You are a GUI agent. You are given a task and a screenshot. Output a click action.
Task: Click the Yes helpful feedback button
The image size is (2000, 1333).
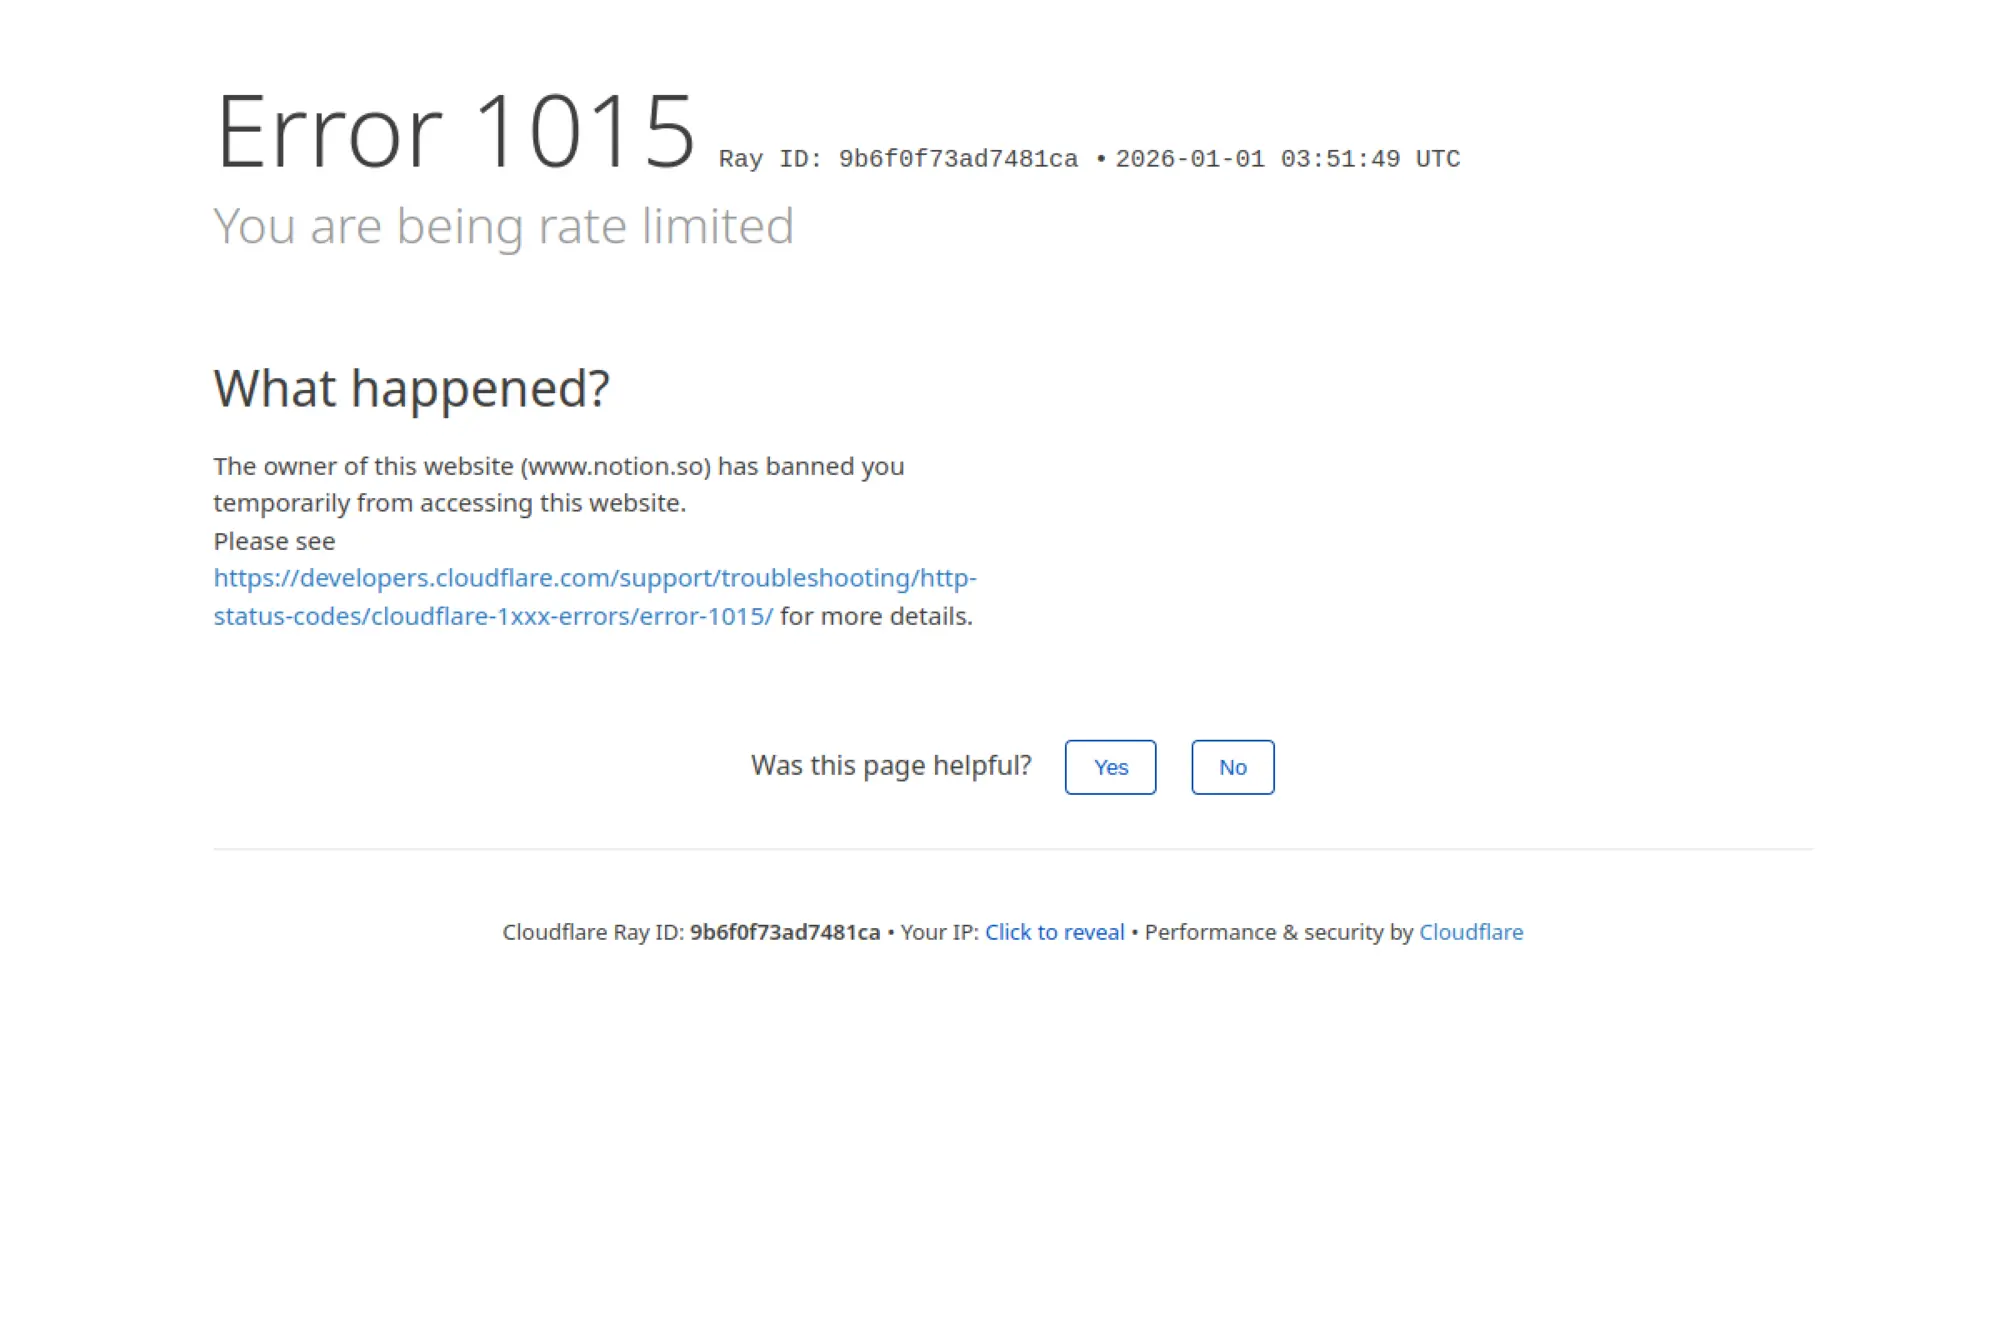pos(1110,767)
